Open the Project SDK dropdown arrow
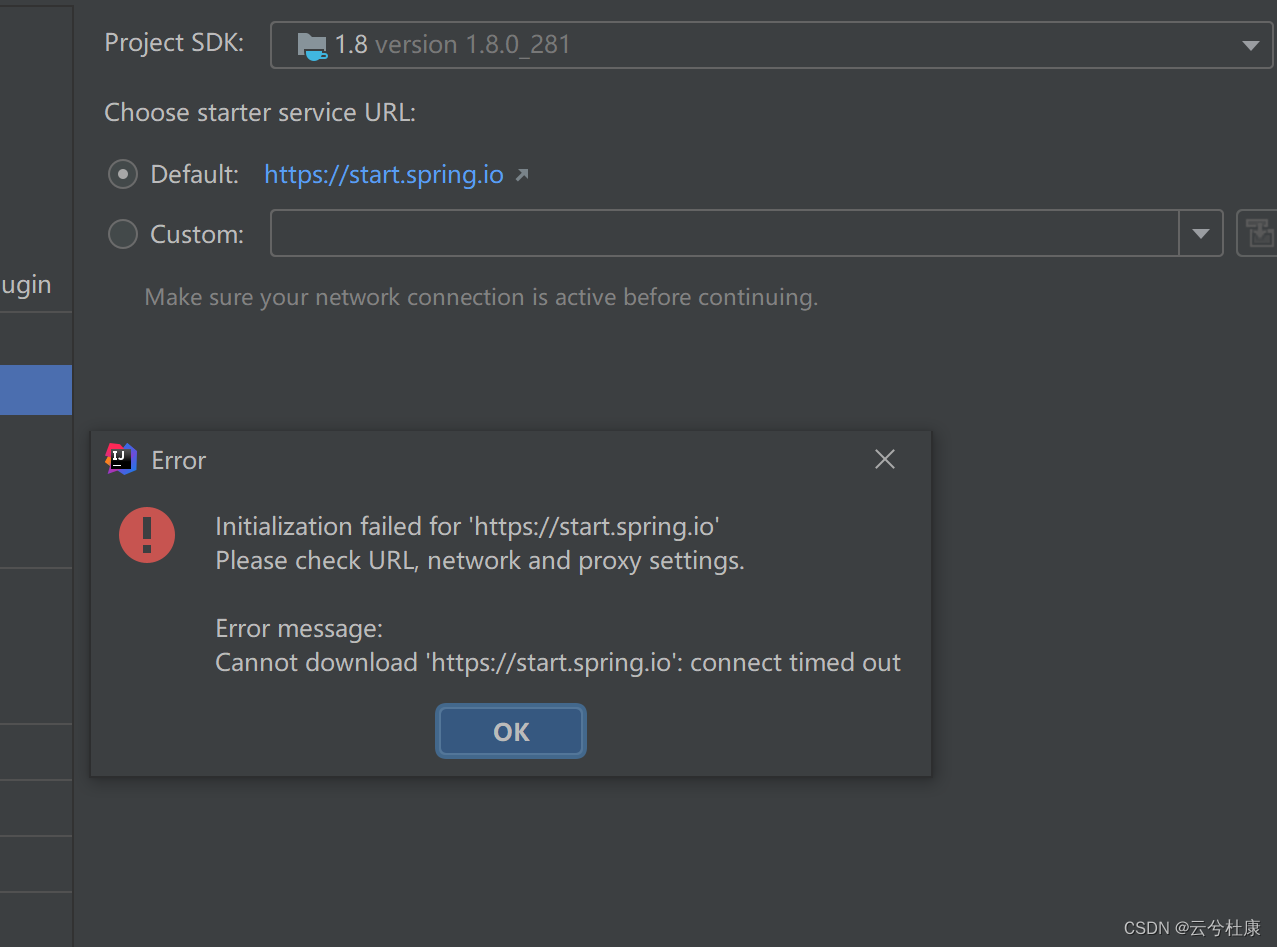The height and width of the screenshot is (947, 1277). (x=1249, y=44)
